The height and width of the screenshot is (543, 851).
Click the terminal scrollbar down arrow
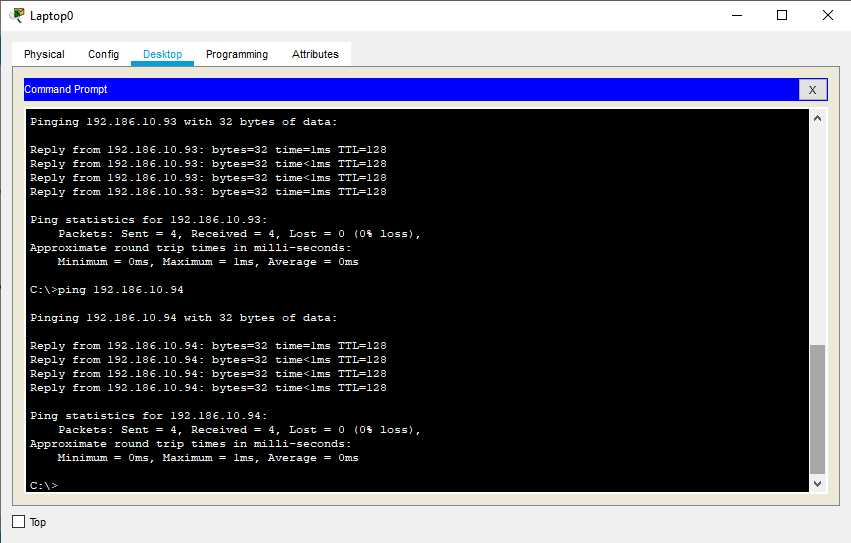(x=817, y=483)
